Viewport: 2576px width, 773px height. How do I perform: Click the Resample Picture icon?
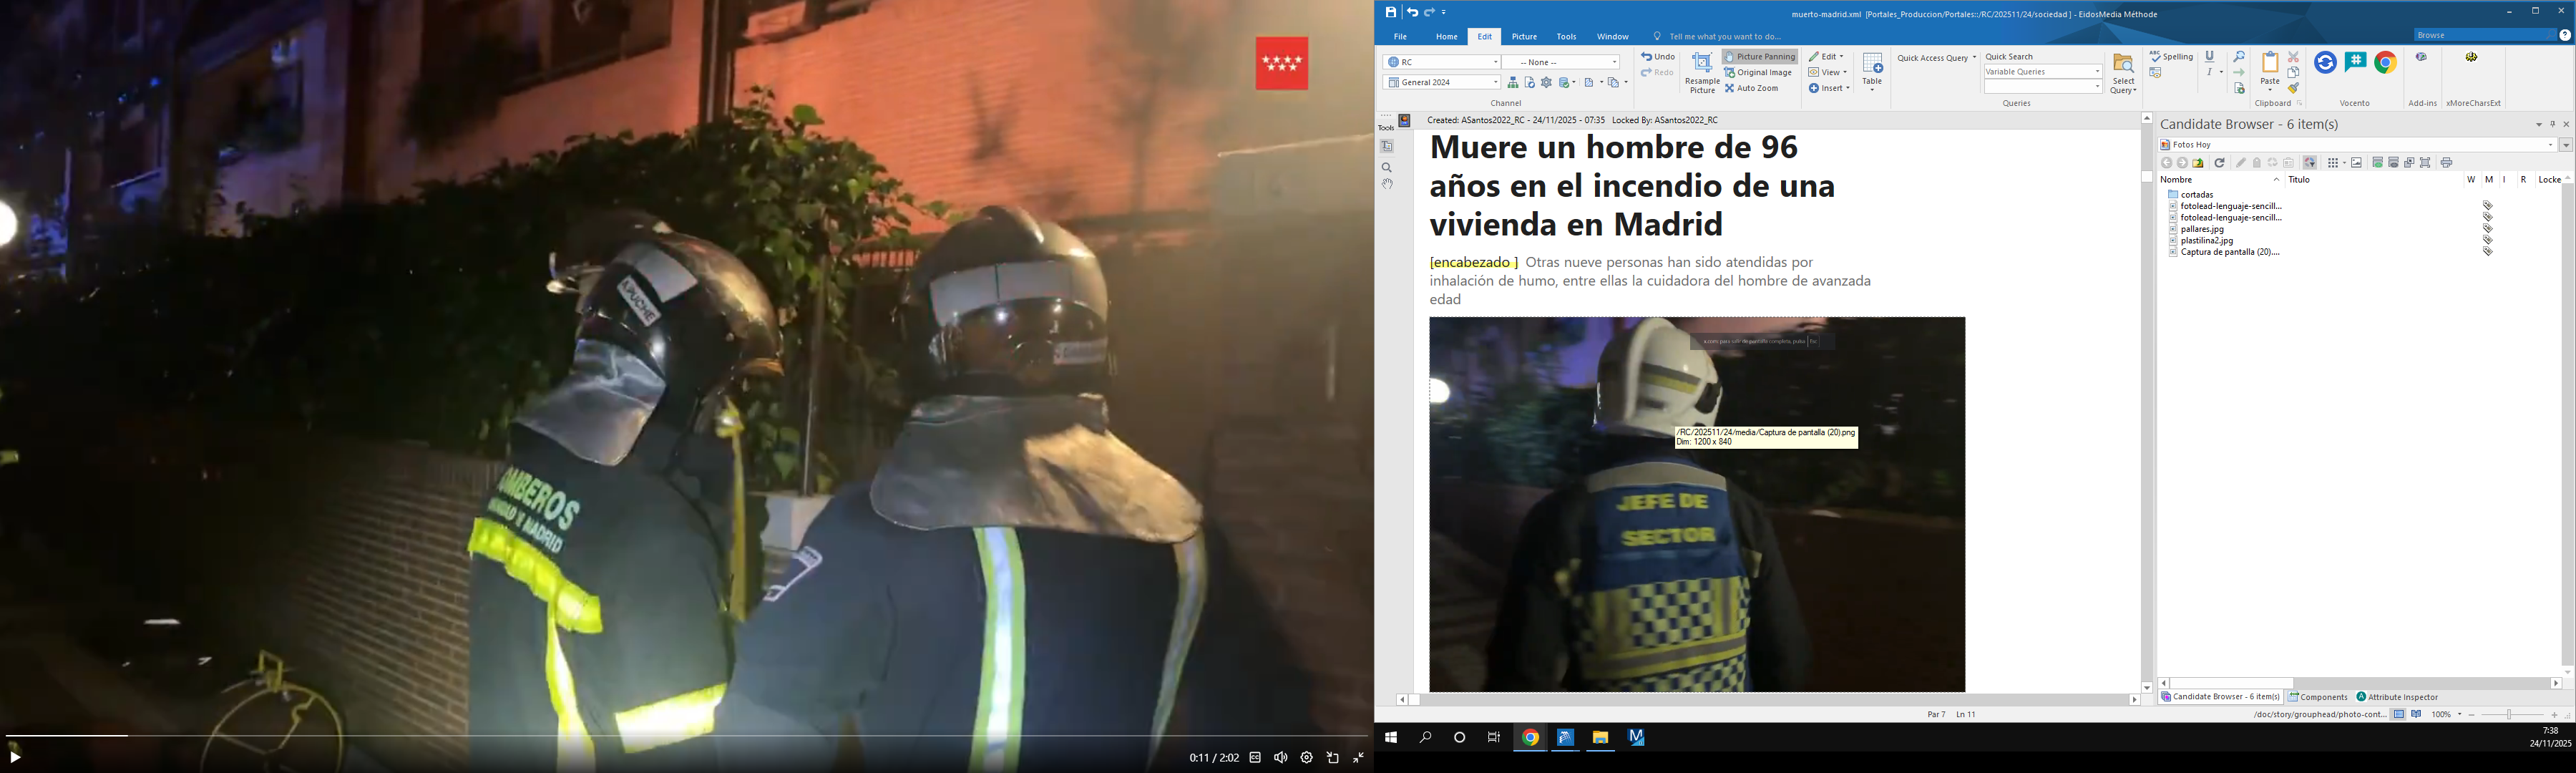pyautogui.click(x=1702, y=62)
